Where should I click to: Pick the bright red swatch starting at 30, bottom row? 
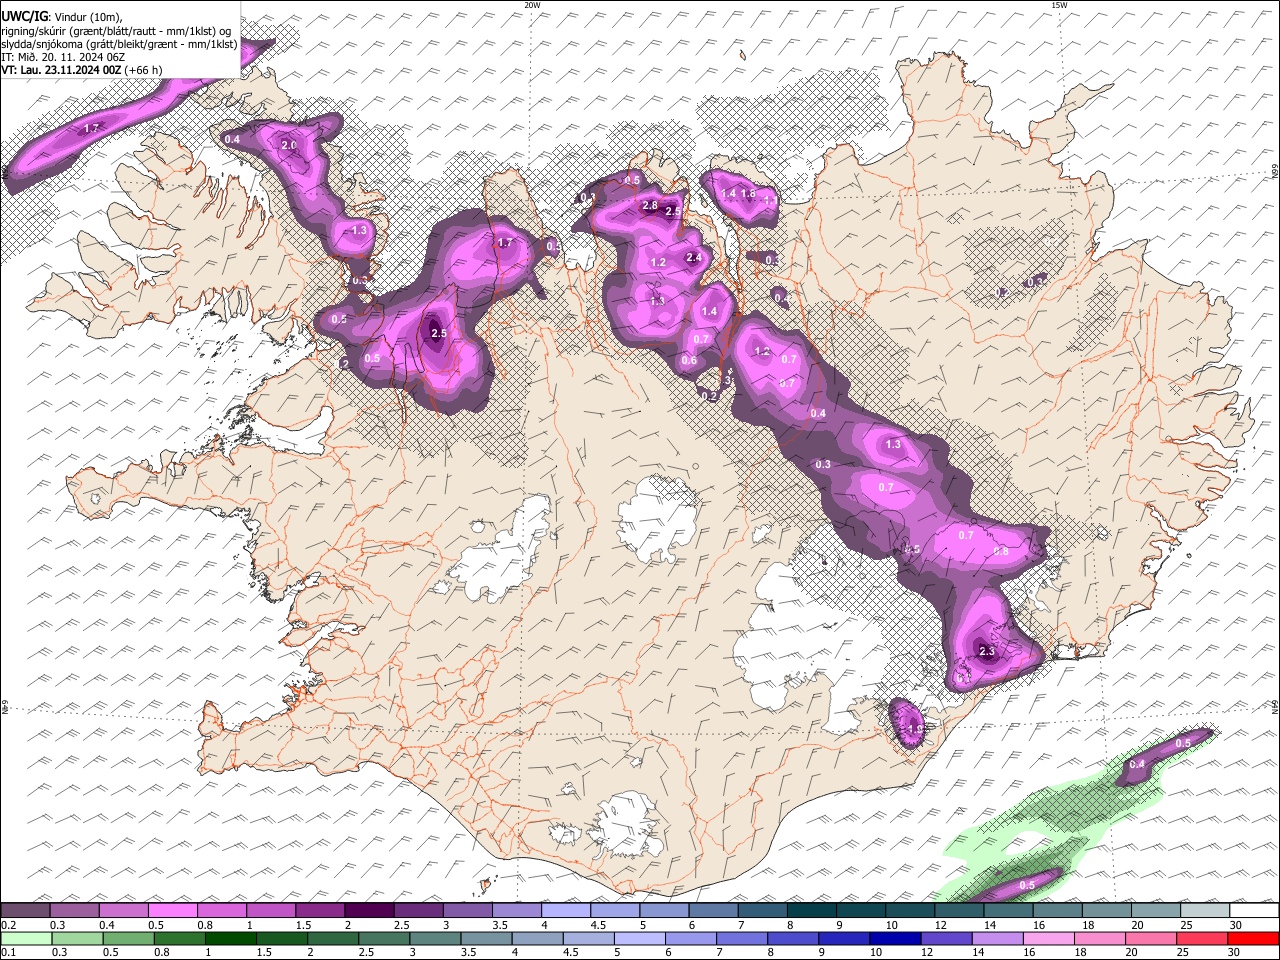(1252, 938)
